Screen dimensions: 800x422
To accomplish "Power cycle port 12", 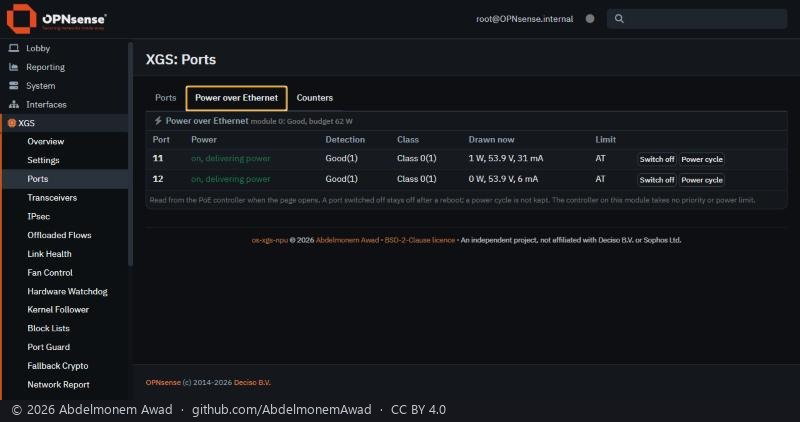I will [x=702, y=180].
